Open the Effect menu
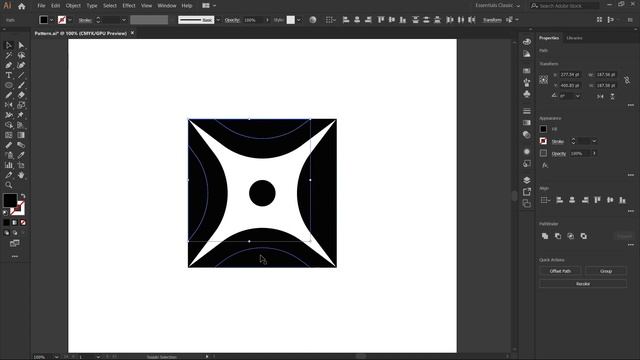The image size is (640, 360). [129, 6]
